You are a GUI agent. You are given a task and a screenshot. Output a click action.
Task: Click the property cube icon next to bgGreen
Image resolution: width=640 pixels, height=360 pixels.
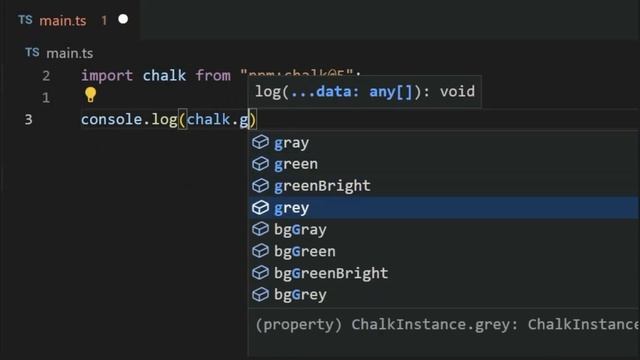pyautogui.click(x=260, y=251)
